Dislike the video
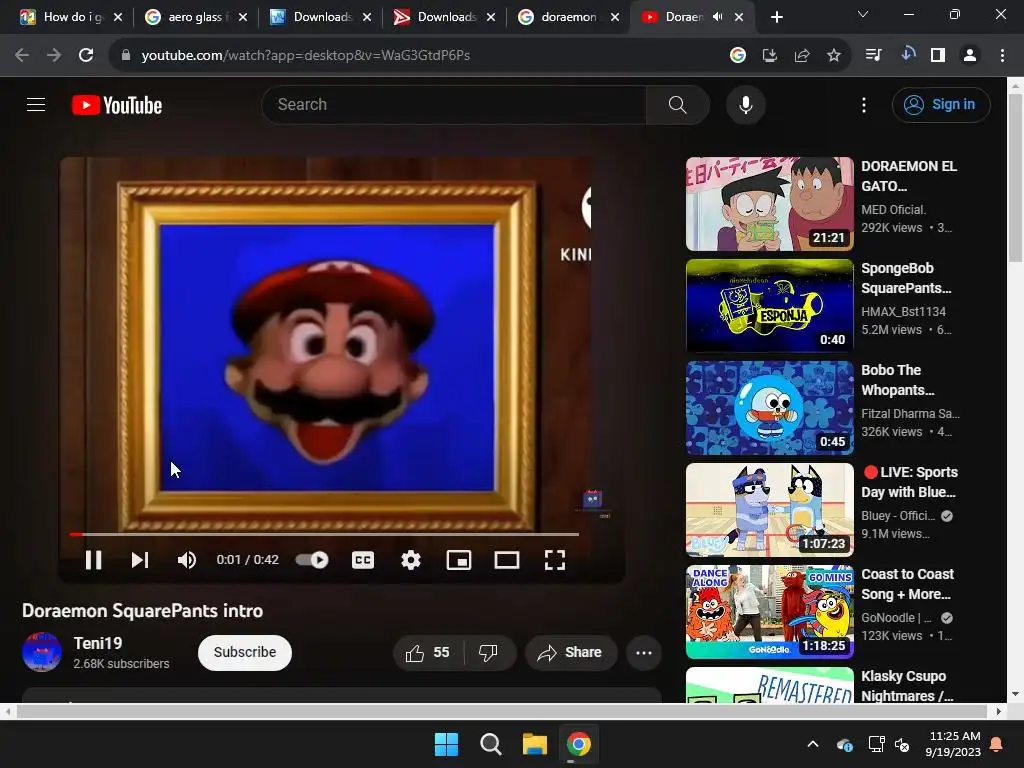This screenshot has width=1024, height=768. [x=488, y=652]
